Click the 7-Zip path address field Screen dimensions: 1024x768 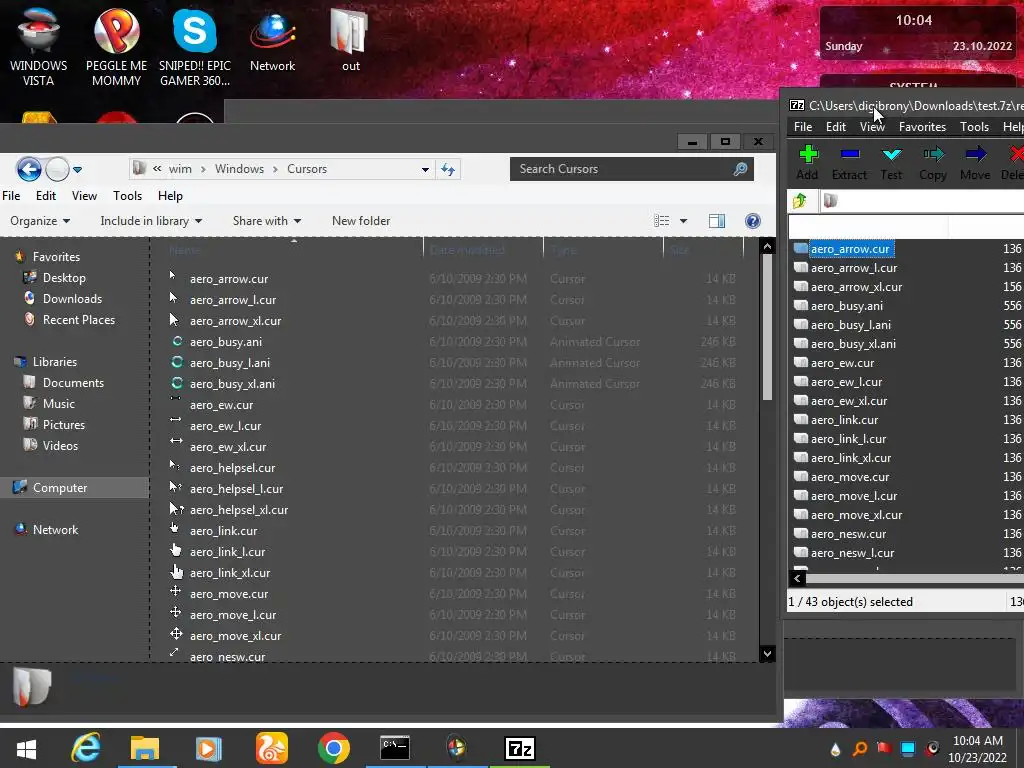[x=921, y=200]
